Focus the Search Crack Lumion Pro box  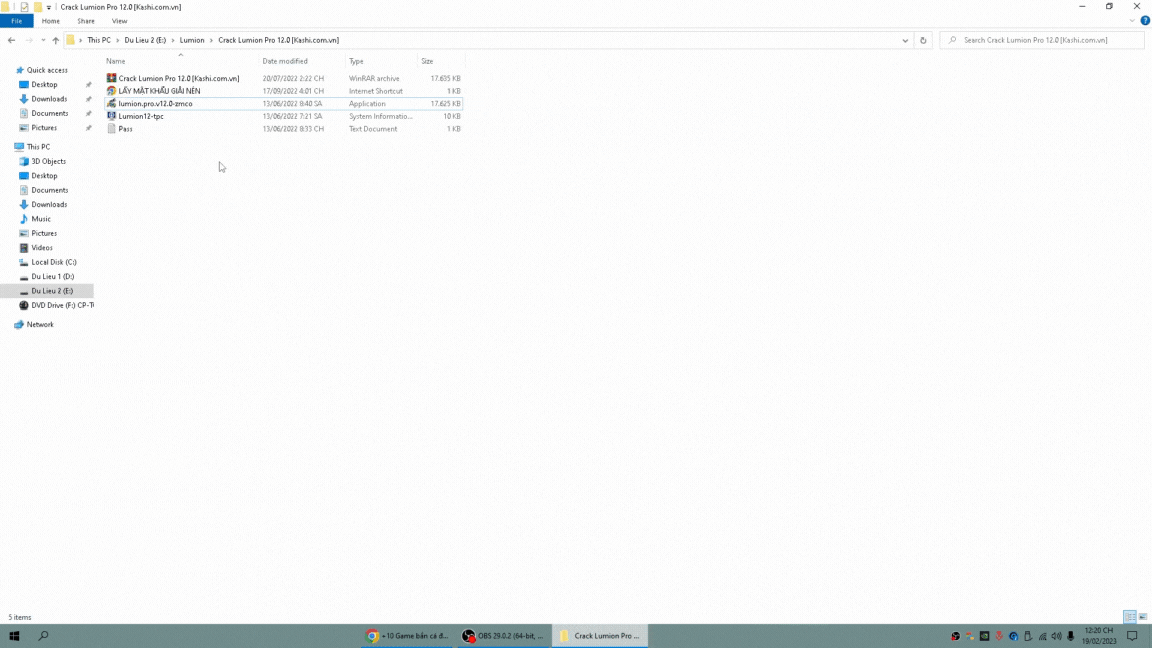1042,40
